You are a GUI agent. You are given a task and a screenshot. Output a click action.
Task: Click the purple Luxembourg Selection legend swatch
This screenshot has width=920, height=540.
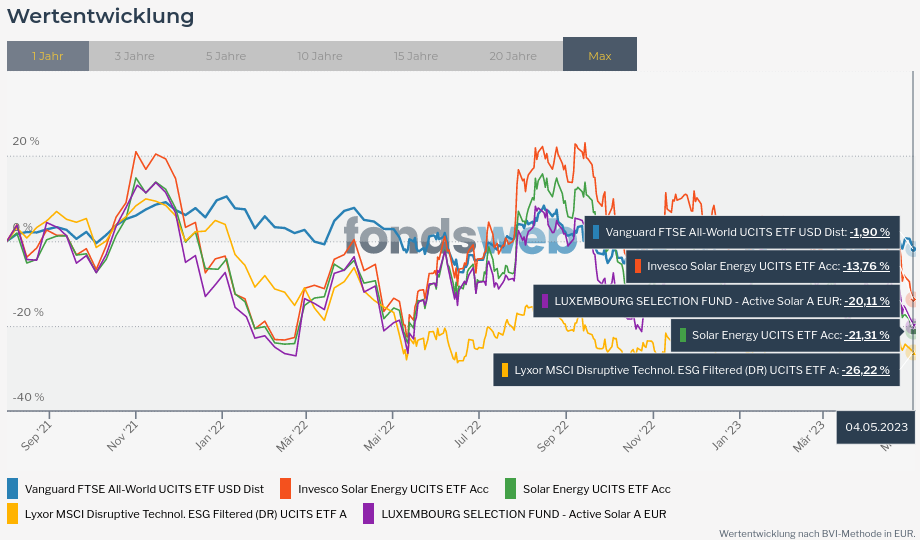click(369, 514)
